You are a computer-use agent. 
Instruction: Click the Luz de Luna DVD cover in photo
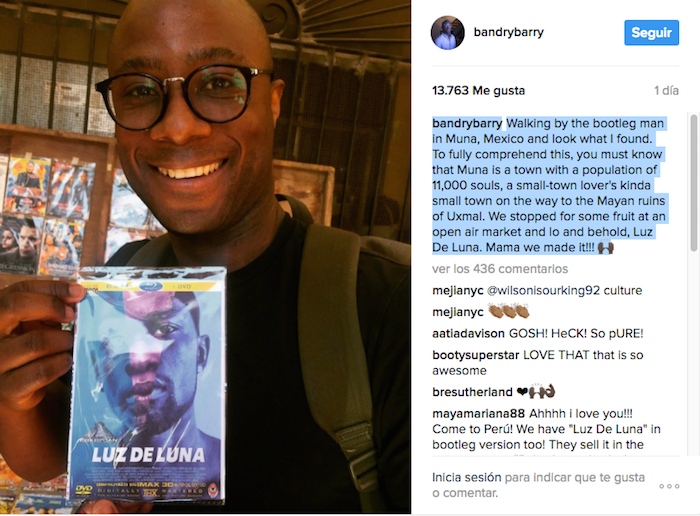[148, 386]
